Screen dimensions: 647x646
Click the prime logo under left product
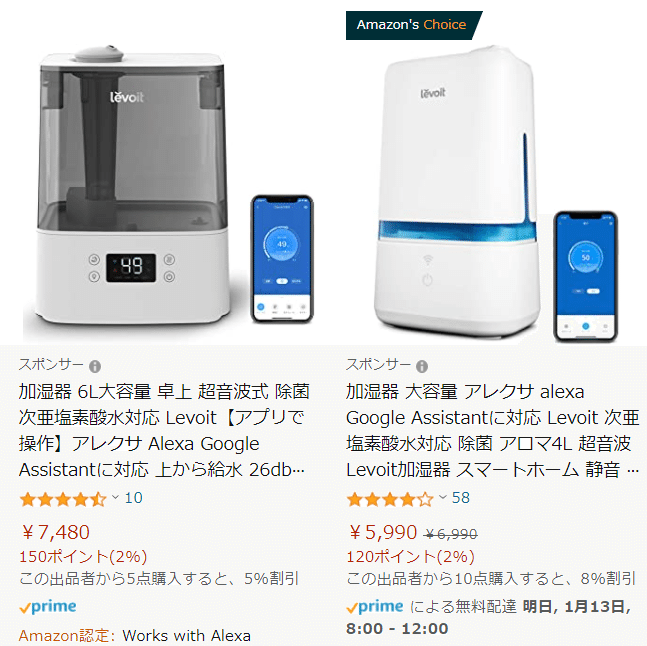click(x=48, y=607)
